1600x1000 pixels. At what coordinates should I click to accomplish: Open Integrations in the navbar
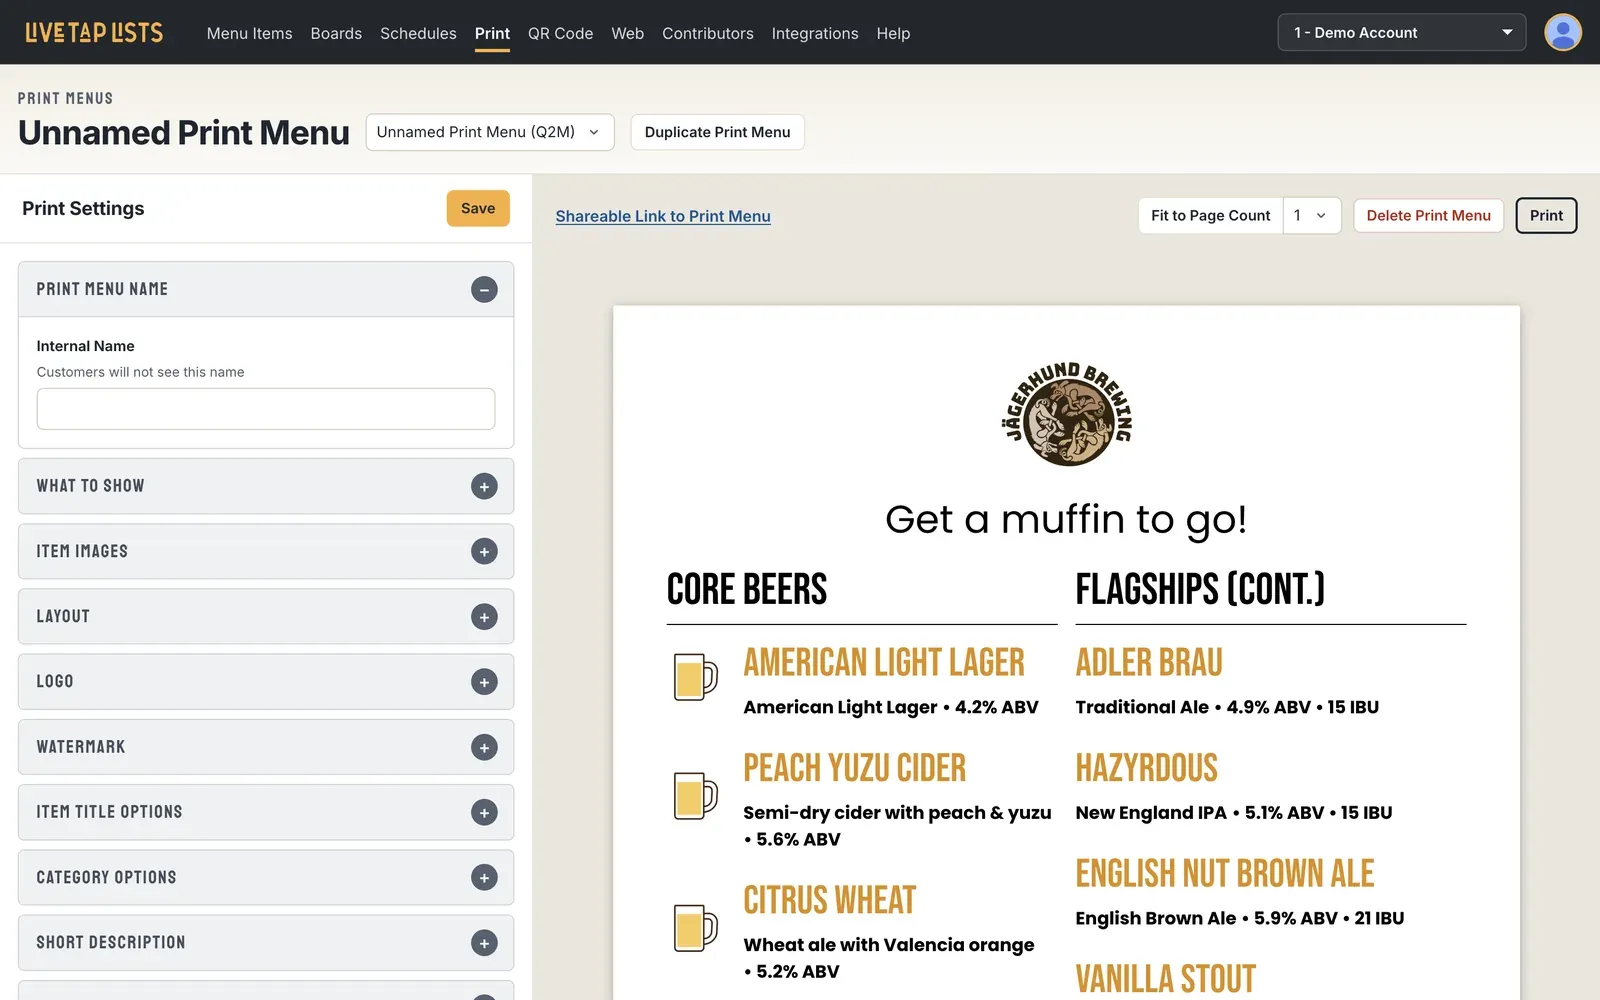pos(815,33)
